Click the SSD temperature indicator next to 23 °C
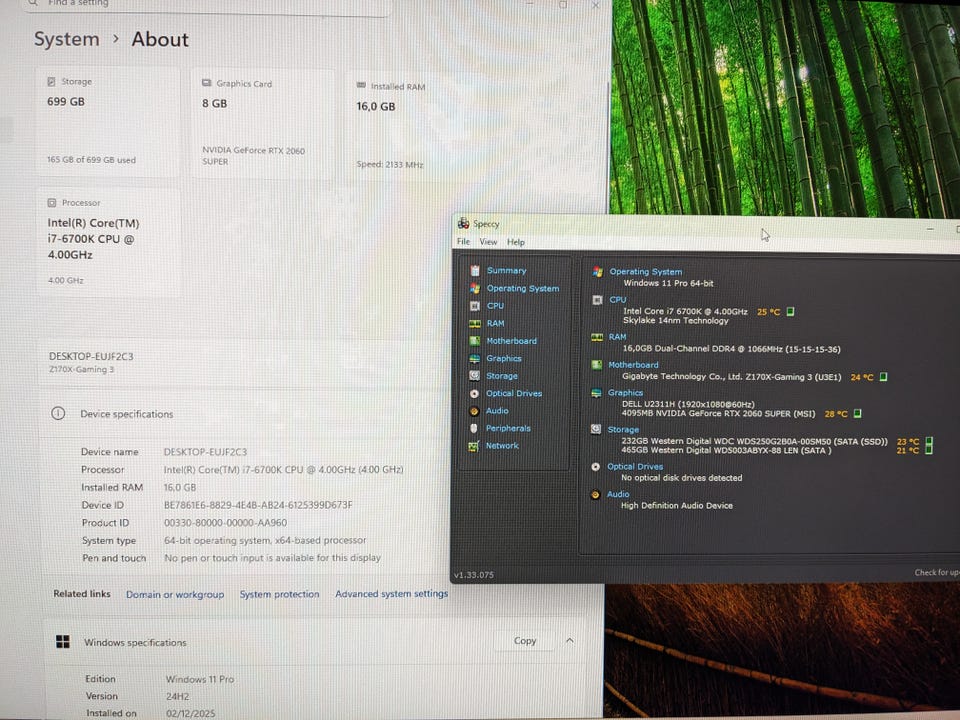This screenshot has height=720, width=960. (929, 441)
